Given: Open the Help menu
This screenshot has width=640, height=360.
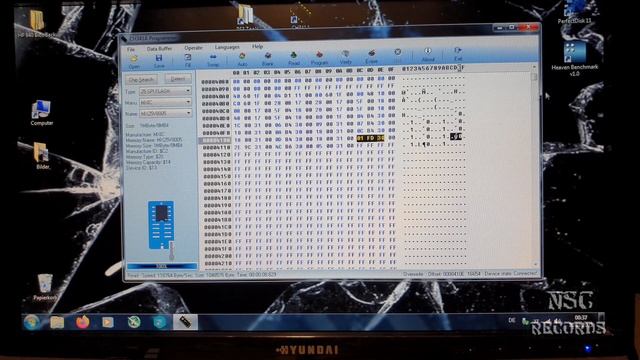Looking at the screenshot, I should [x=257, y=46].
